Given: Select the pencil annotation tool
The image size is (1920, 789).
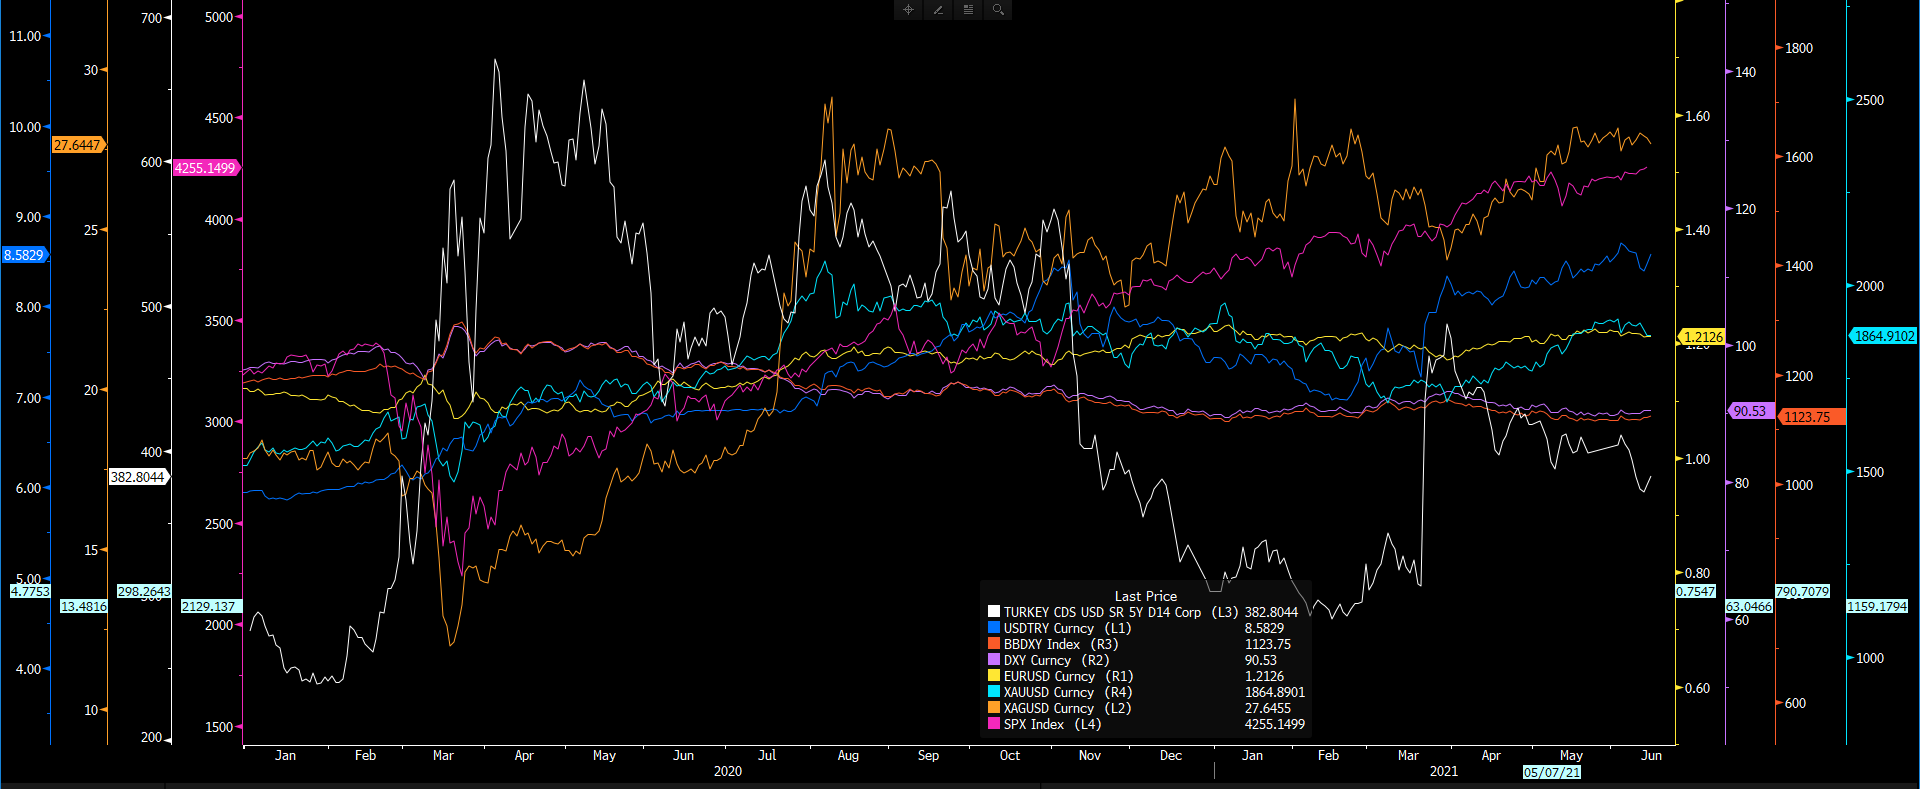Looking at the screenshot, I should coord(938,10).
